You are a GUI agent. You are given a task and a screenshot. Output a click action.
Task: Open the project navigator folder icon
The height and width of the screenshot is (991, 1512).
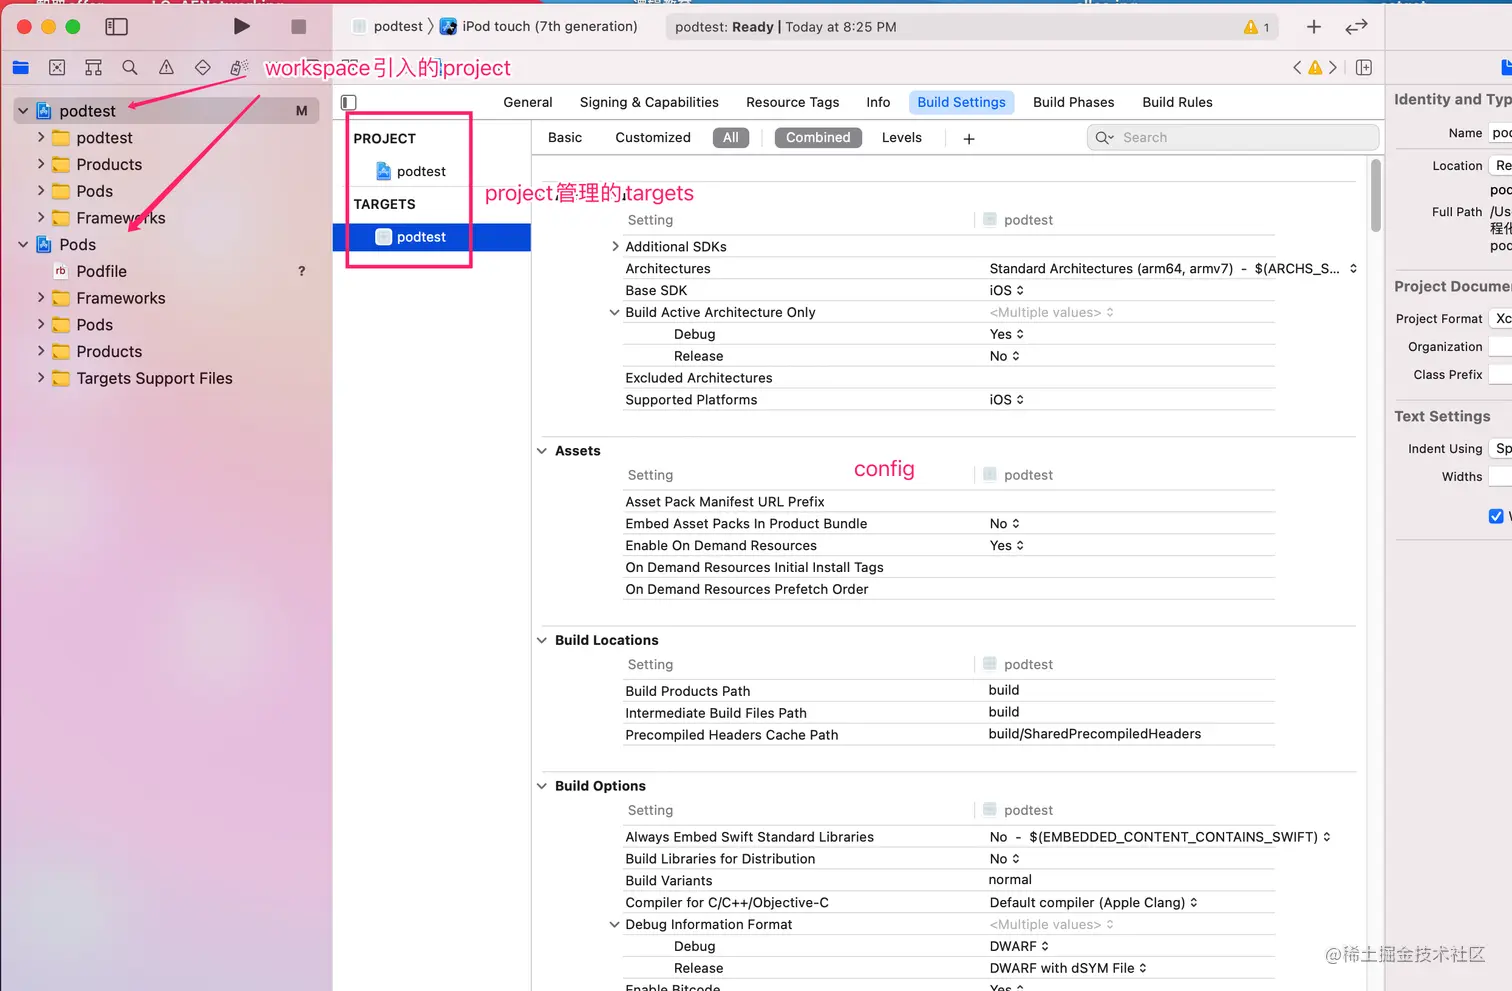pos(20,67)
